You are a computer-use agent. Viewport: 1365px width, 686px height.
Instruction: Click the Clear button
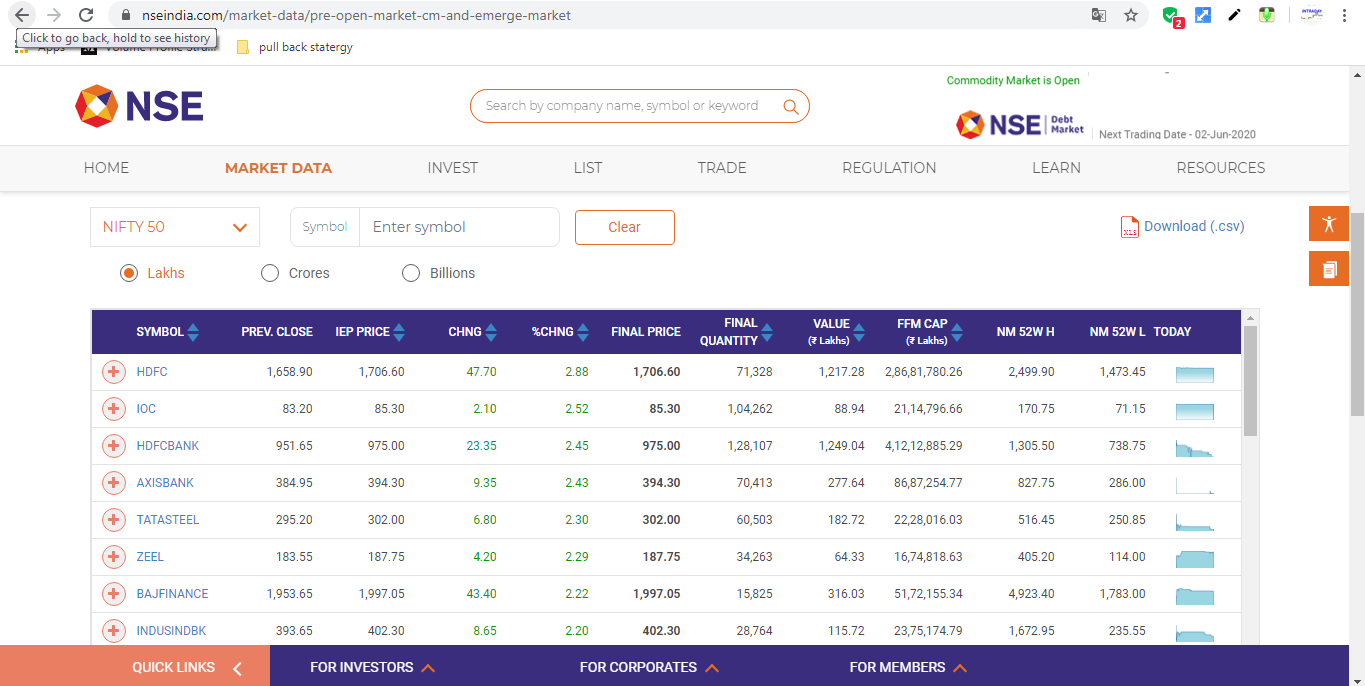click(624, 227)
